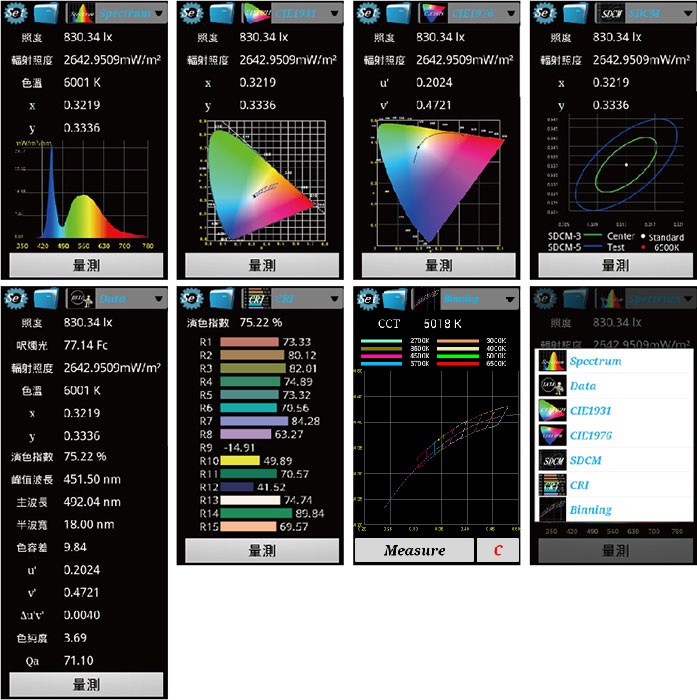This screenshot has height=700, width=697.
Task: Click the CIE1931 chromaticity diagram
Action: 263,182
